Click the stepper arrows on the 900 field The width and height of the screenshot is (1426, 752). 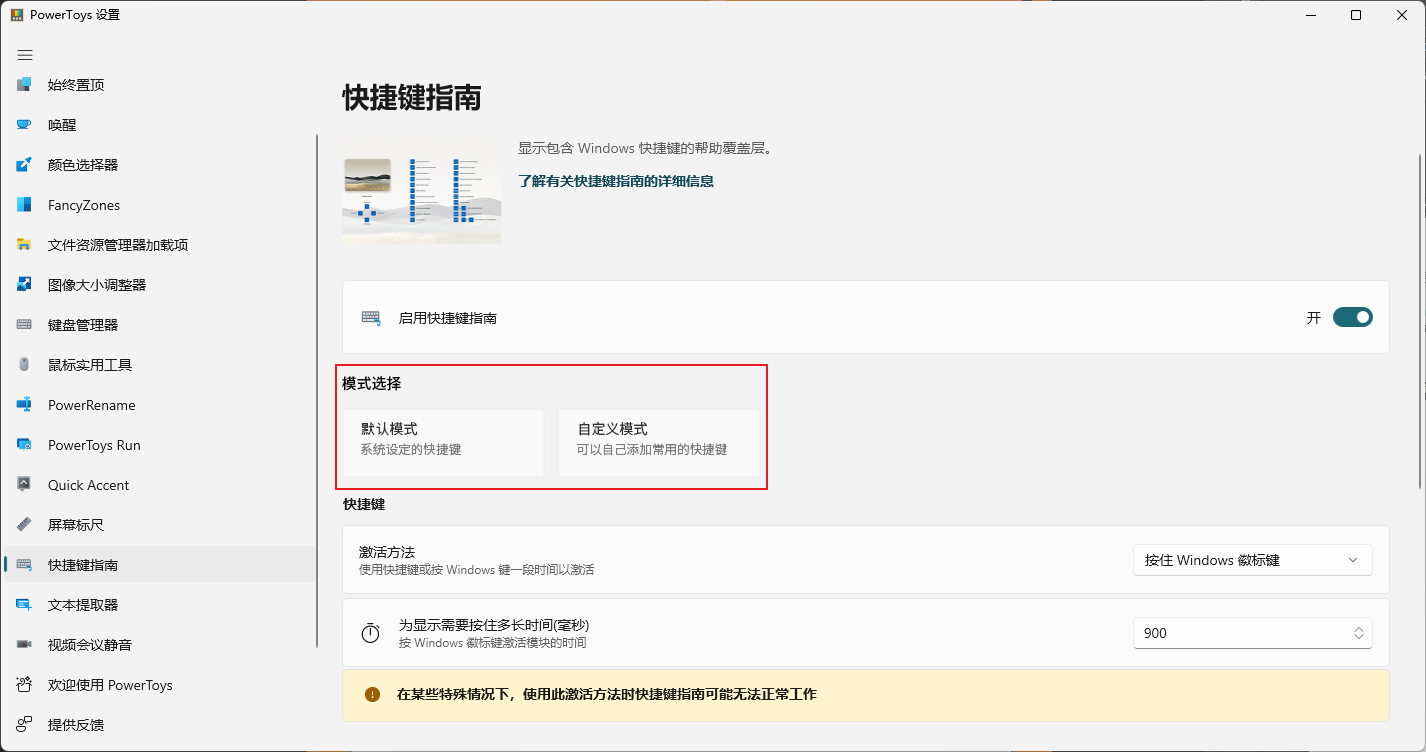[x=1359, y=633]
